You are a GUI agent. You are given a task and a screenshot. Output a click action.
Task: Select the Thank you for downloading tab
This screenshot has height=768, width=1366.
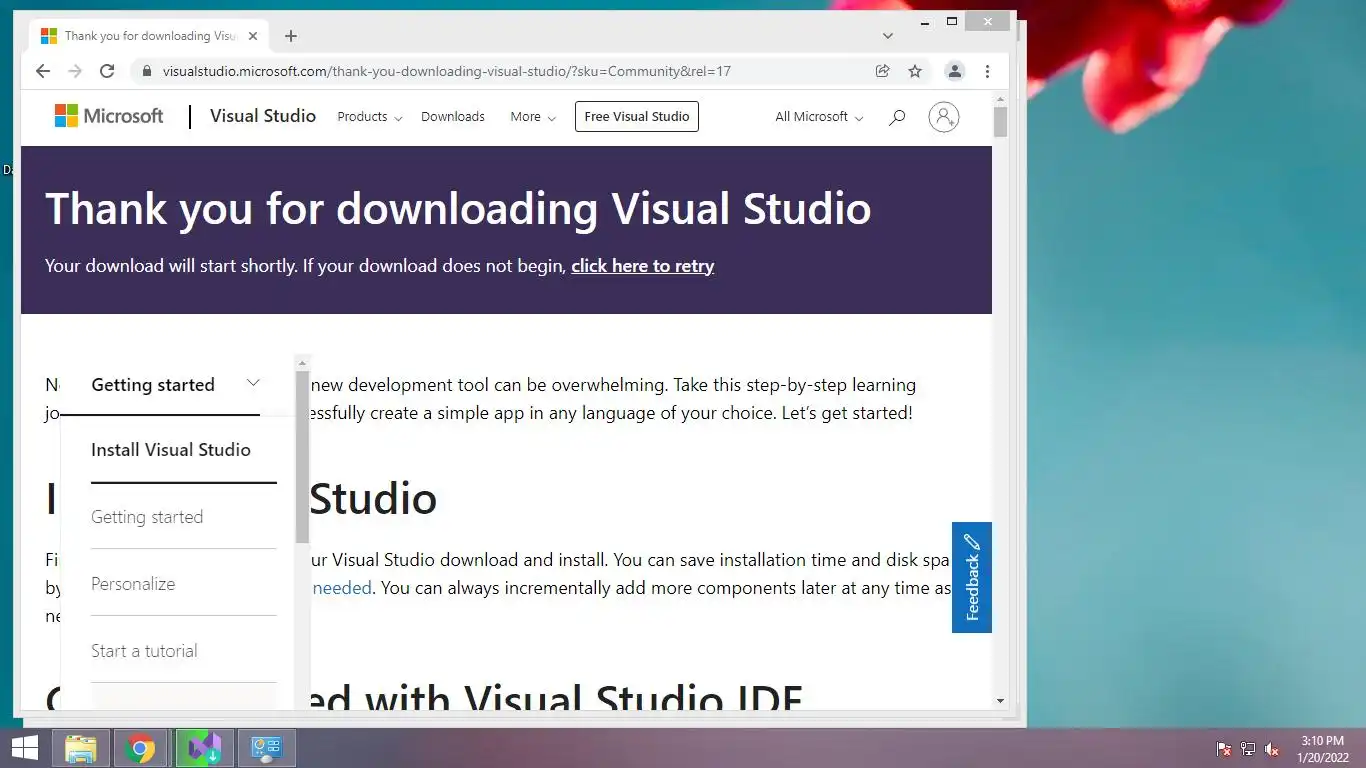click(x=148, y=36)
